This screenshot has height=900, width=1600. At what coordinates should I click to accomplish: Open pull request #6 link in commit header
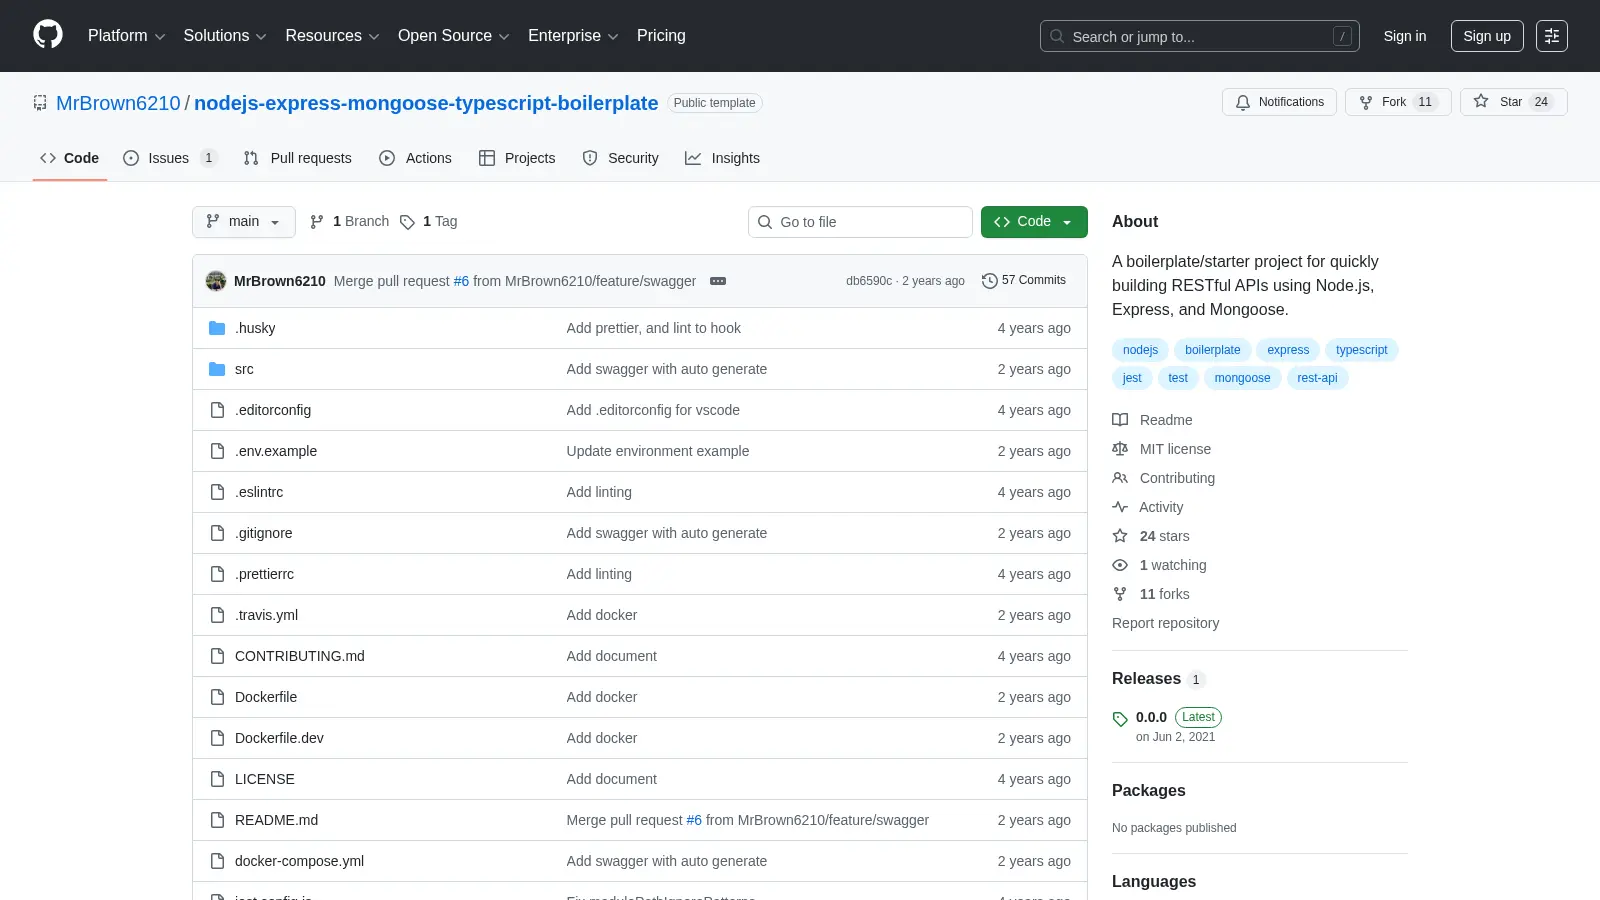461,281
